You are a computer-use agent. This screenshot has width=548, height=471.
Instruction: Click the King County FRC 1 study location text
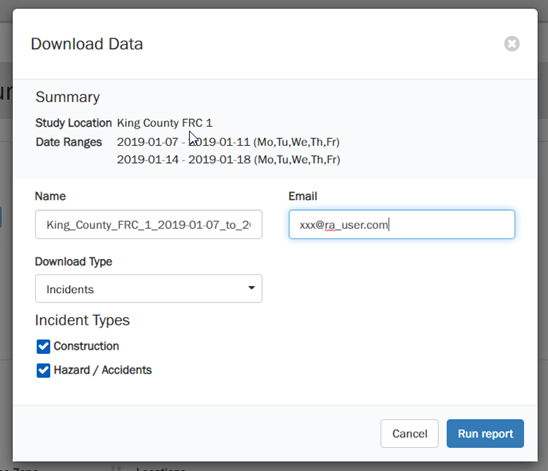[165, 123]
